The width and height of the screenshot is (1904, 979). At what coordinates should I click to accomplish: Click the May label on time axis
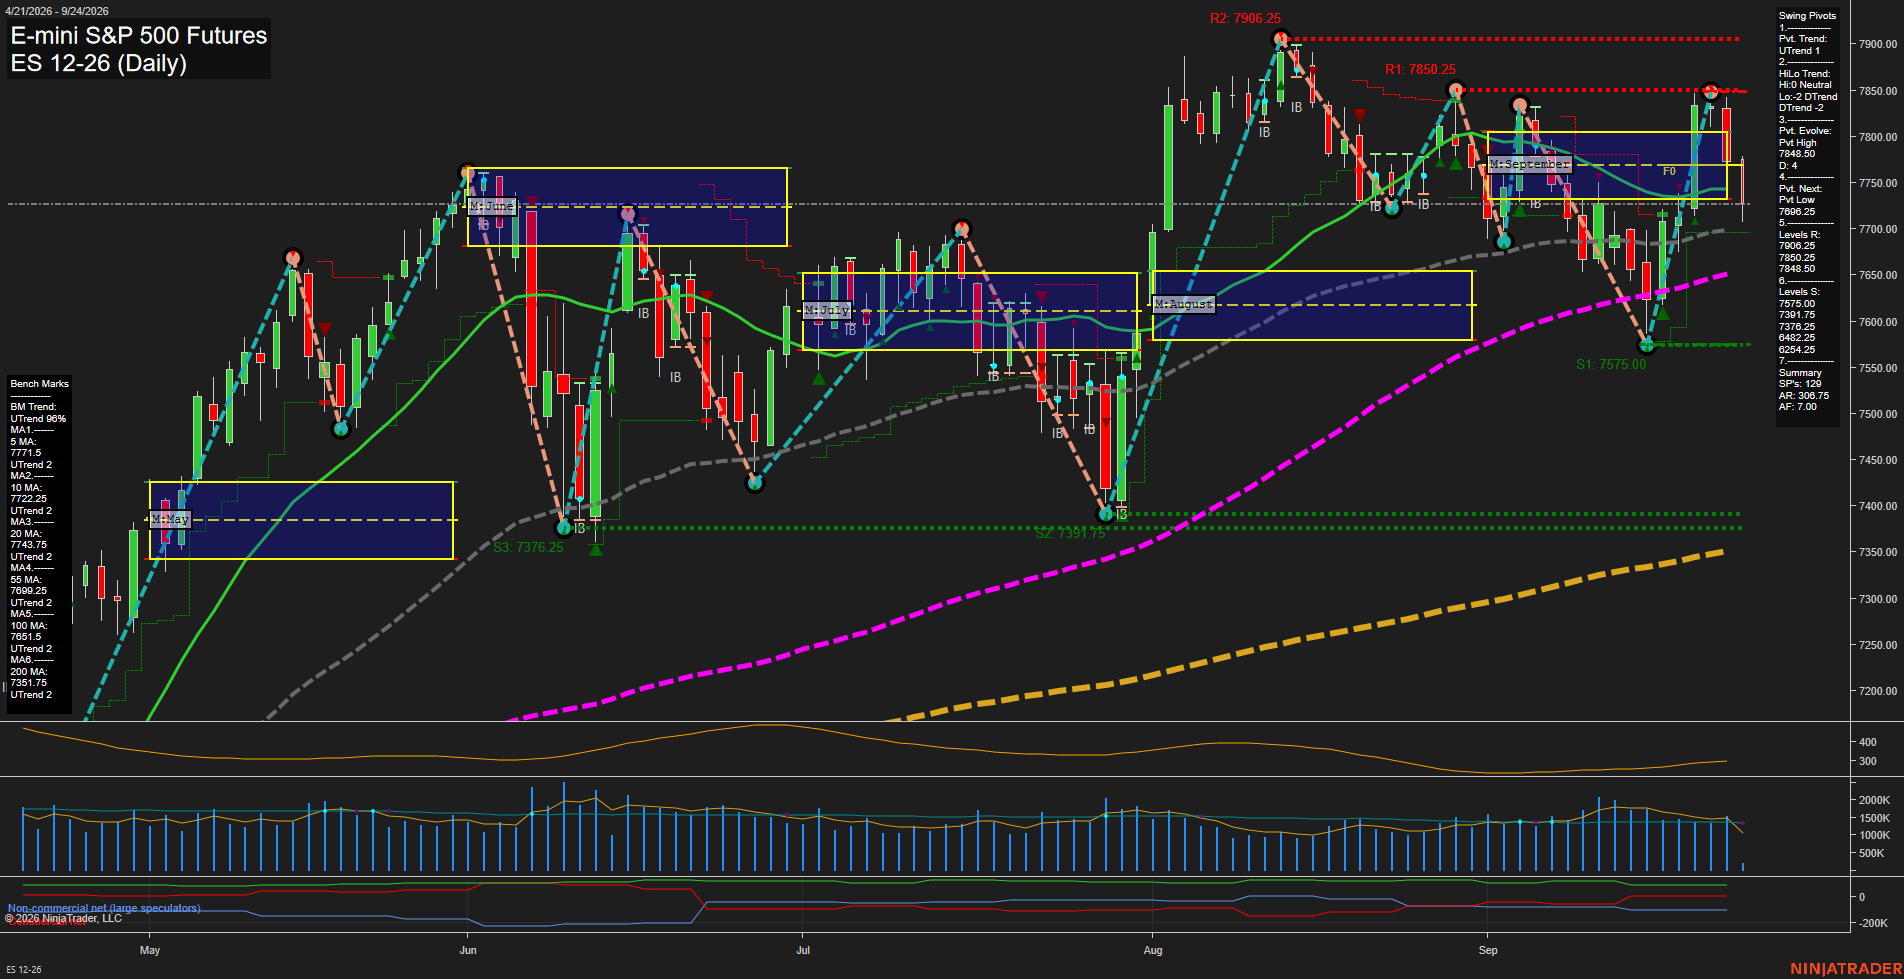[x=150, y=950]
